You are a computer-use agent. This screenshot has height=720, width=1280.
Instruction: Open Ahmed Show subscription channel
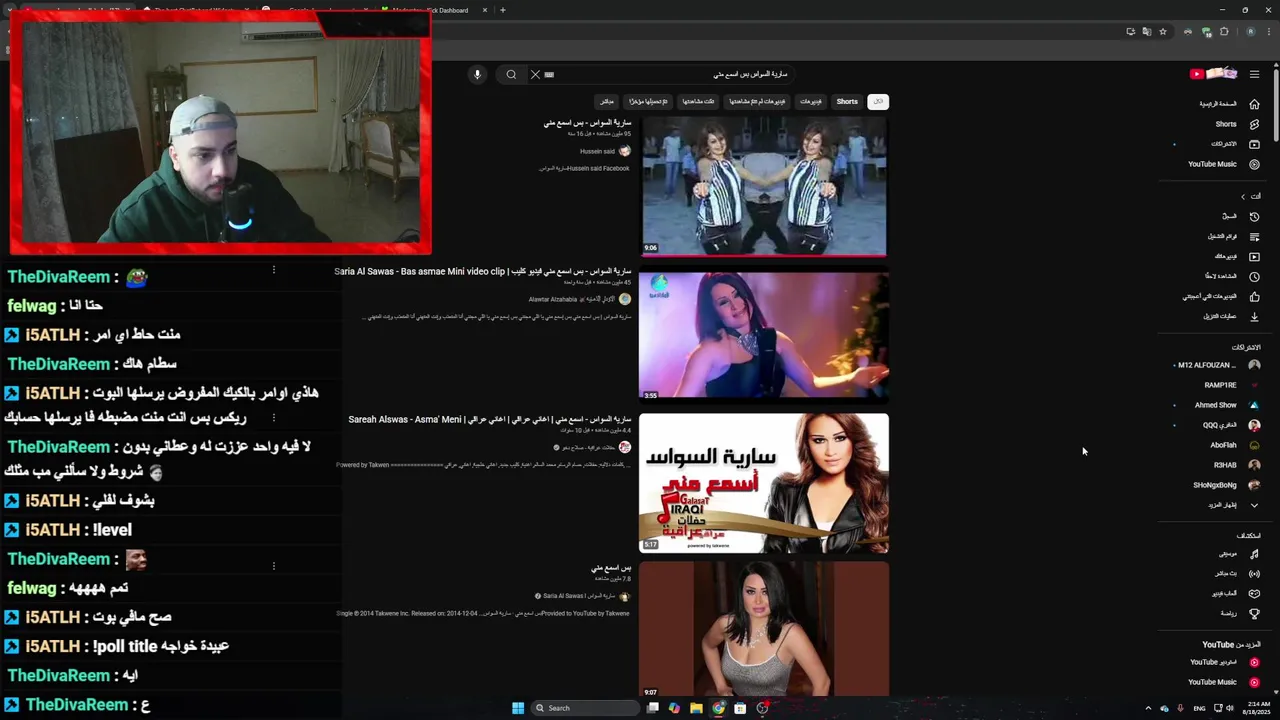click(1218, 405)
